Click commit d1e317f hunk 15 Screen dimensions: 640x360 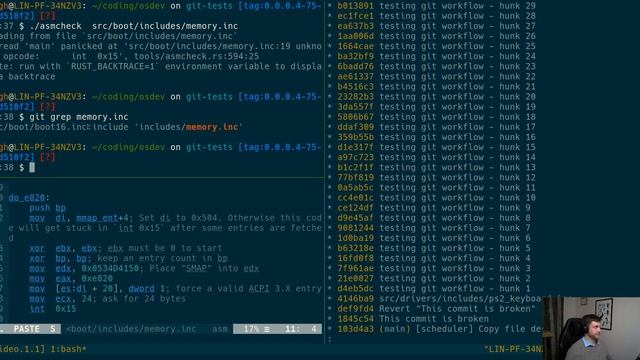point(436,147)
